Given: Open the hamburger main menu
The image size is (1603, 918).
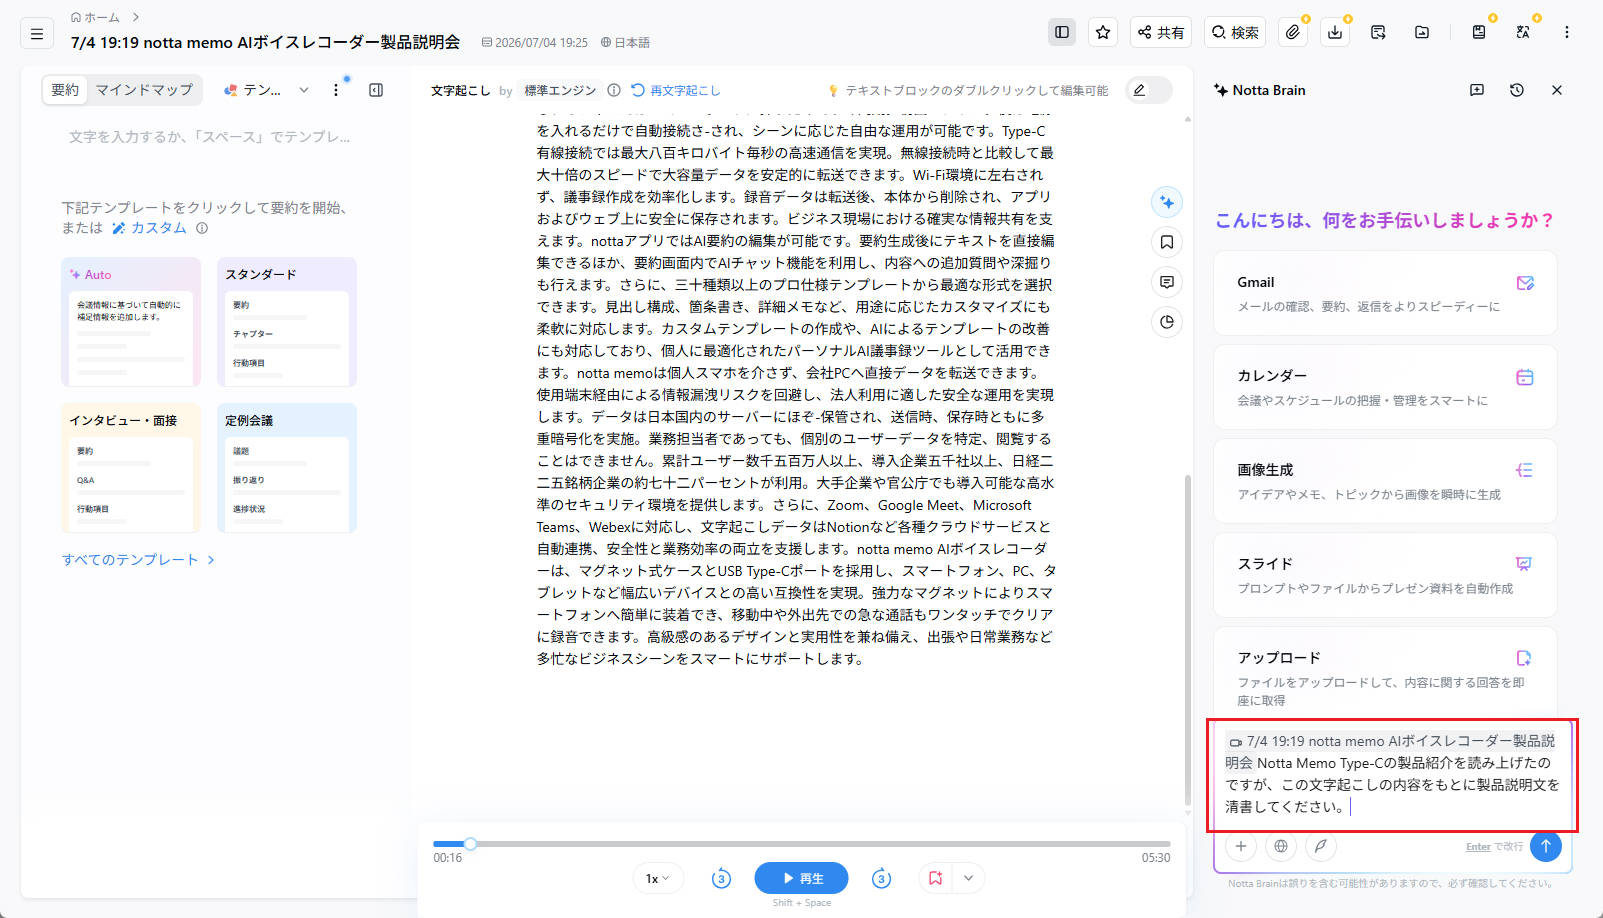Looking at the screenshot, I should pyautogui.click(x=37, y=33).
